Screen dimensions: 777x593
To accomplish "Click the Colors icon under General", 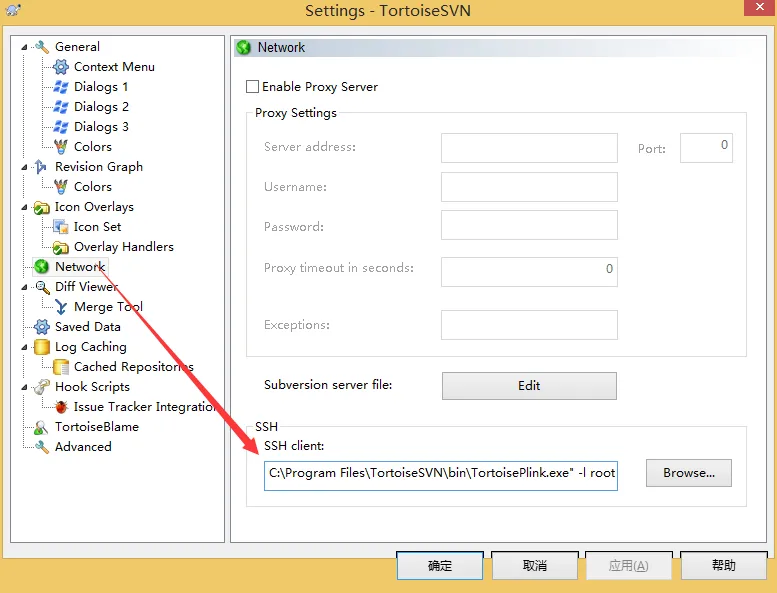I will [x=60, y=147].
